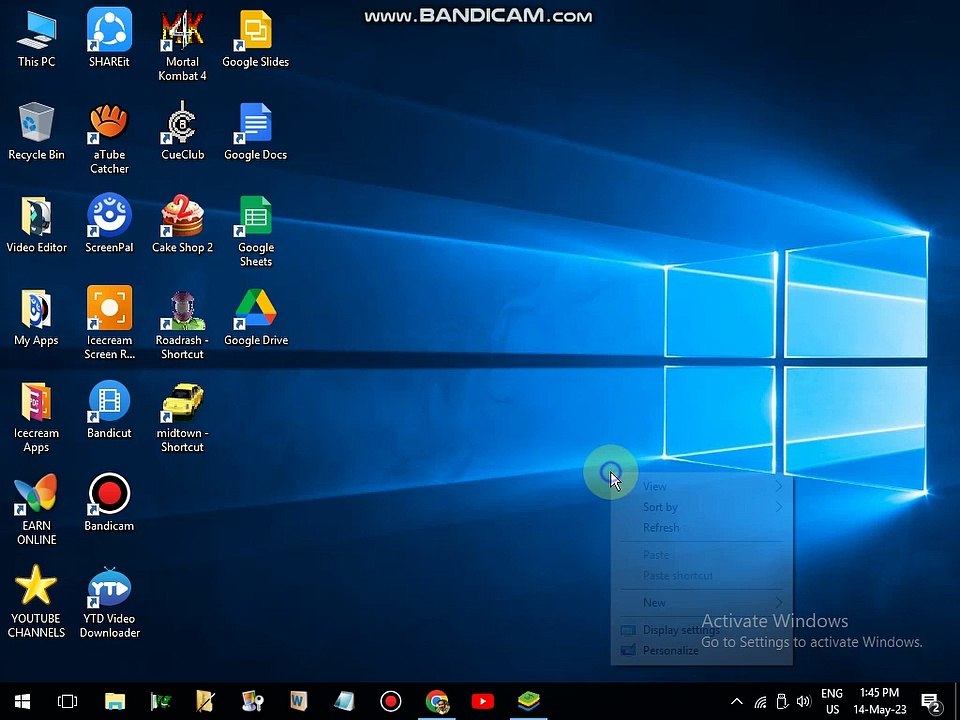
Task: Open Google Drive shortcut
Action: [x=255, y=317]
